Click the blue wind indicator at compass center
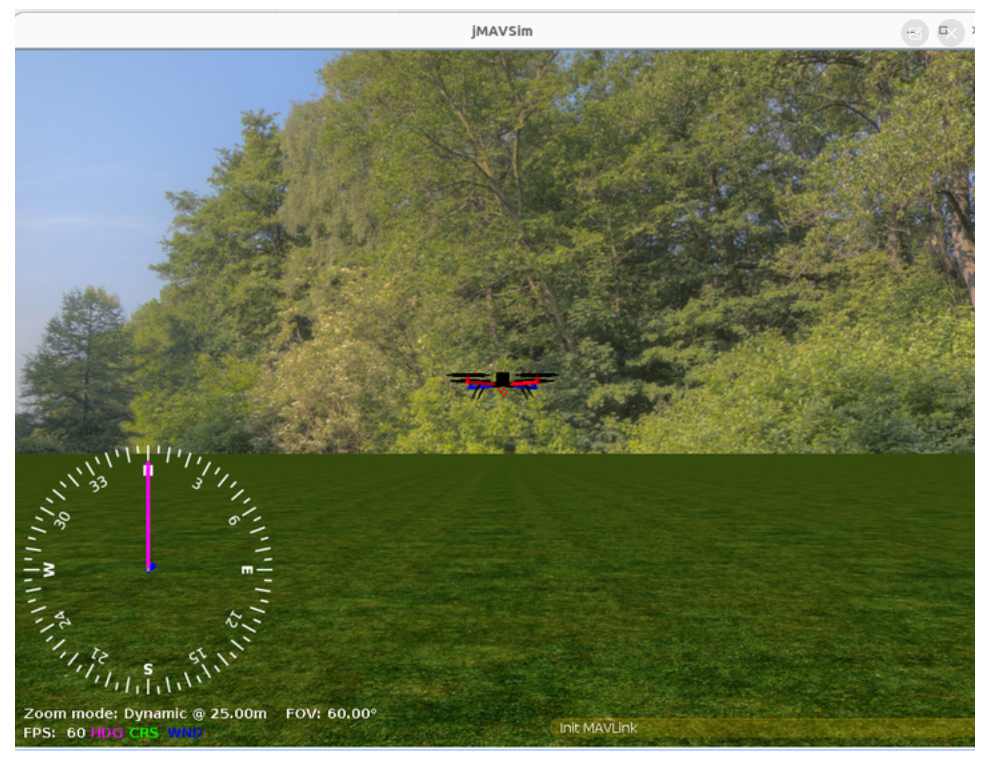 pyautogui.click(x=152, y=568)
